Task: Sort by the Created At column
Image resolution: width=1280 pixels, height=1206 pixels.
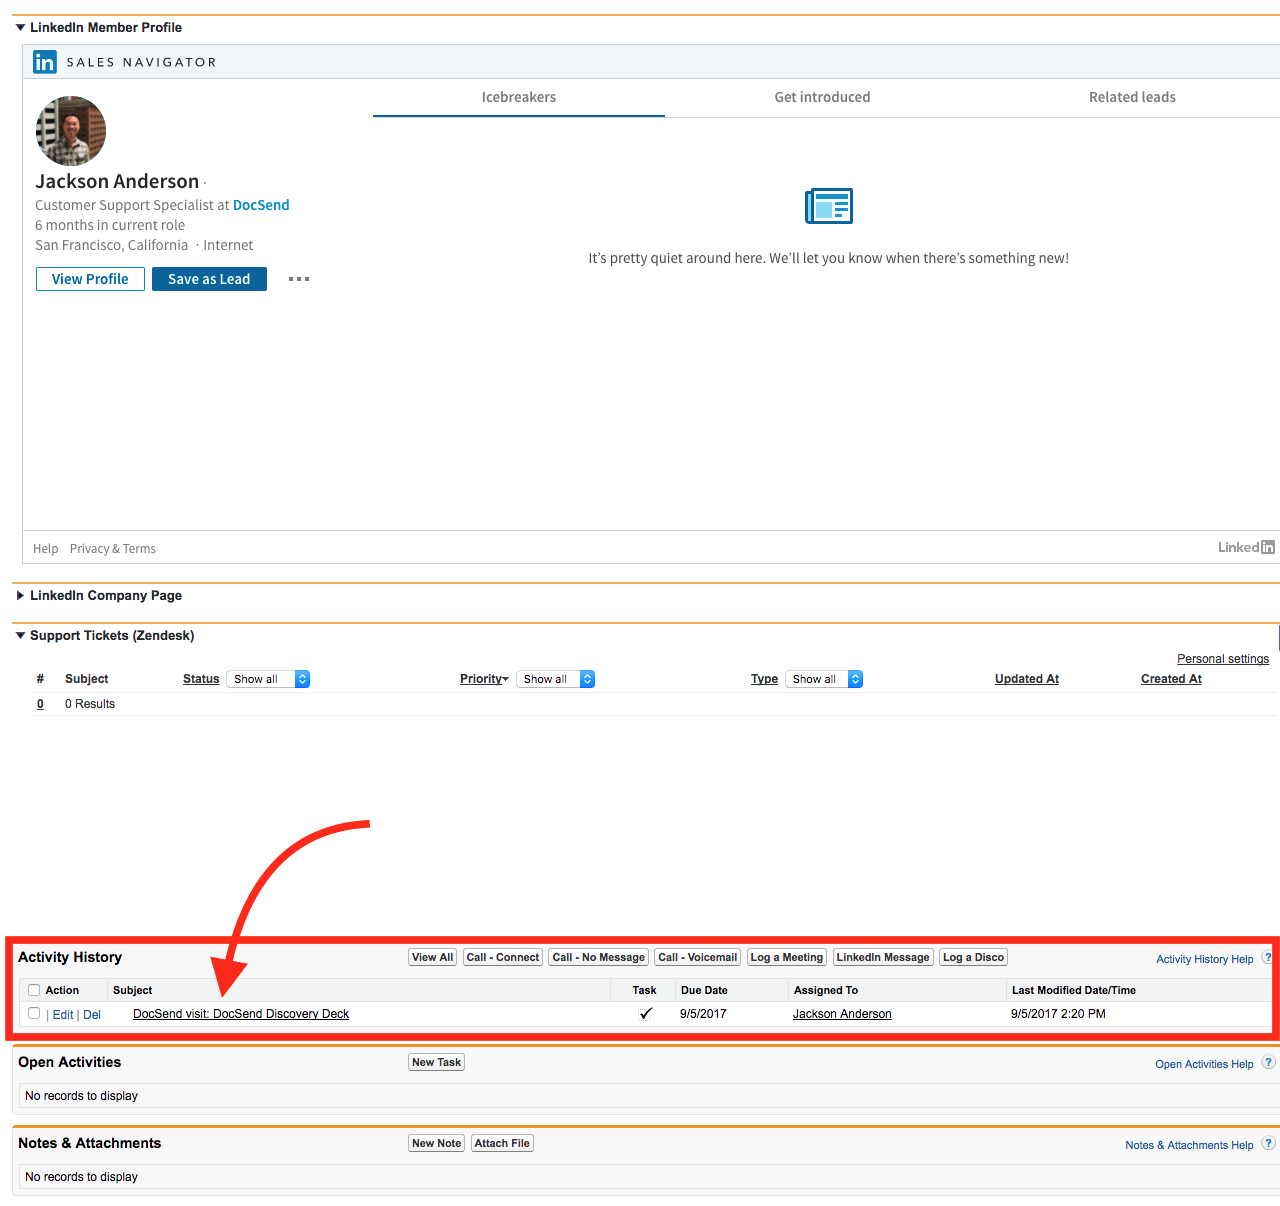Action: 1171,679
